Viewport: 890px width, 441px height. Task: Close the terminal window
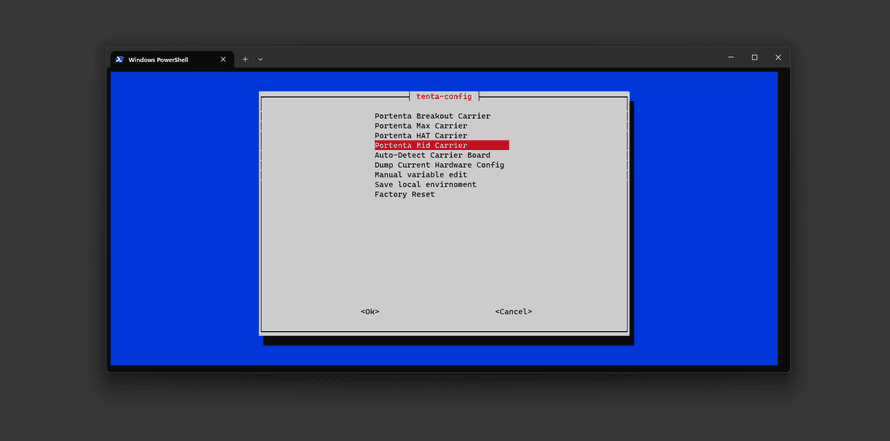click(x=777, y=58)
